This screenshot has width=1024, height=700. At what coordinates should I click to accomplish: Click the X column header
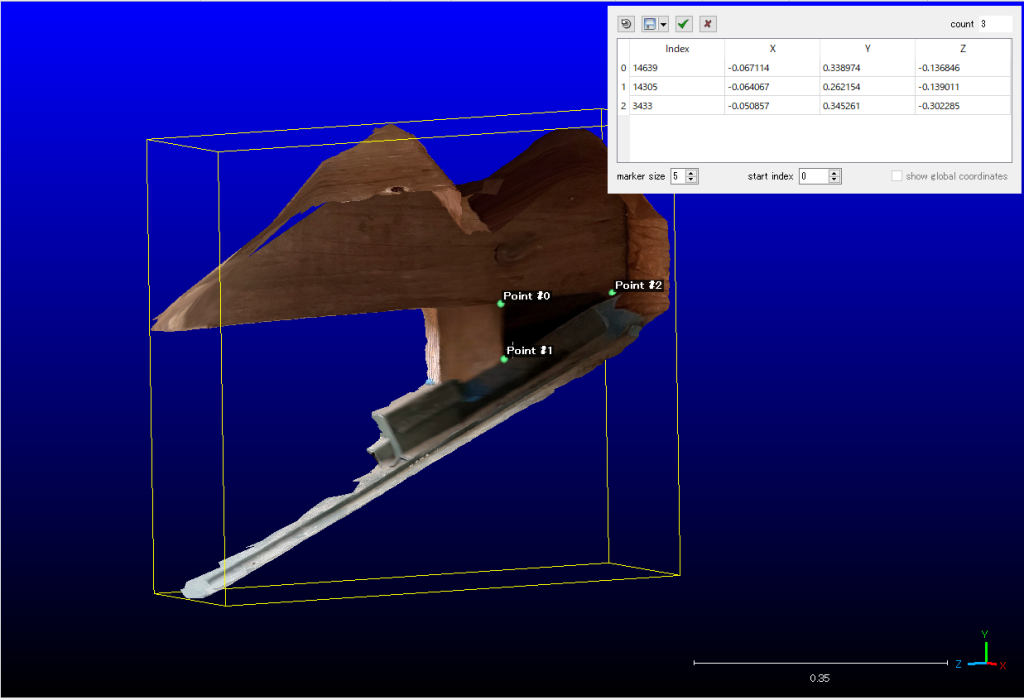tap(772, 48)
